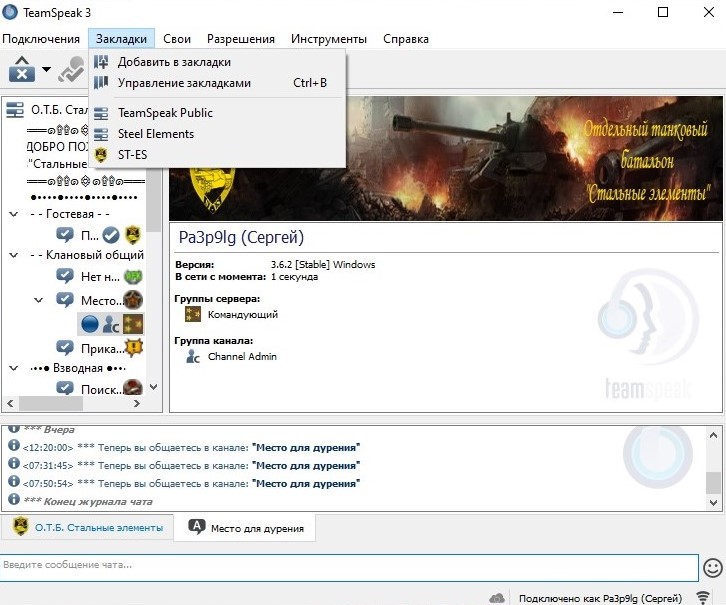Screen dimensions: 726x605
Task: Click the add bookmark icon in menu
Action: pyautogui.click(x=101, y=62)
